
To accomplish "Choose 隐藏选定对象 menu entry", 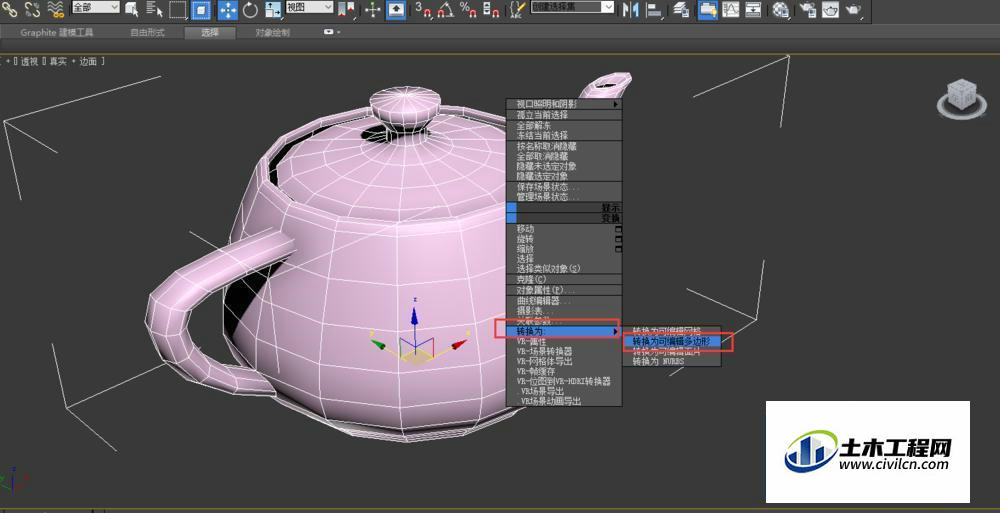I will (x=564, y=175).
